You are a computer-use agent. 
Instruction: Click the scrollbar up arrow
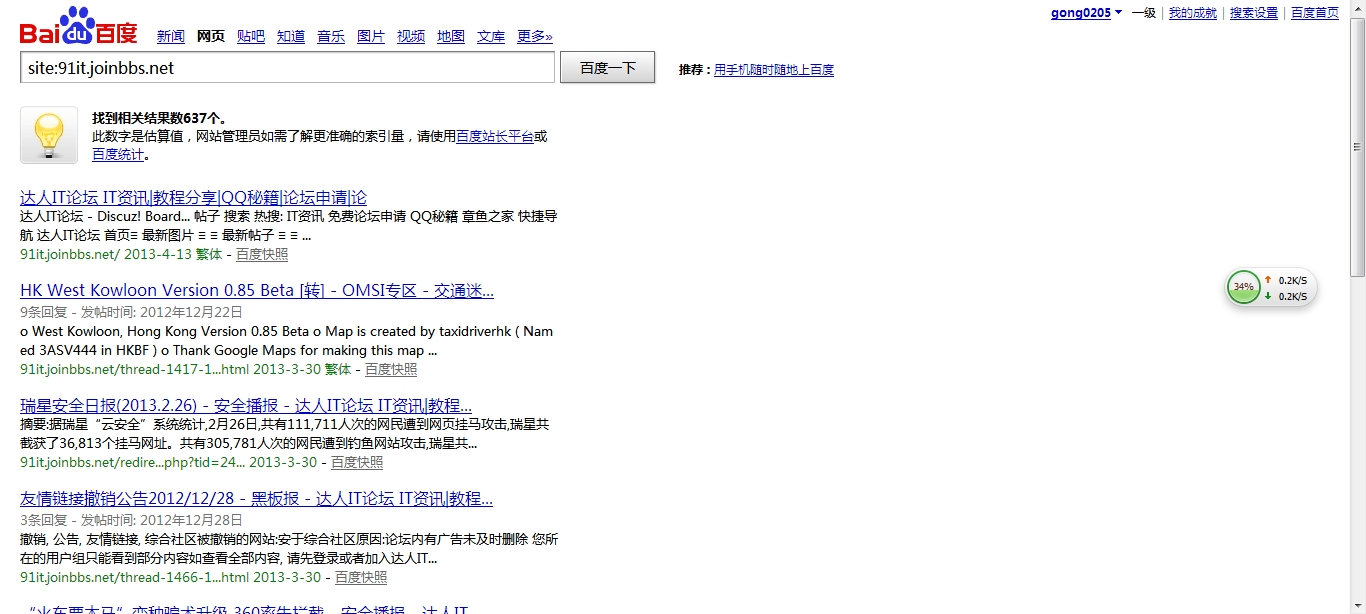[1357, 8]
